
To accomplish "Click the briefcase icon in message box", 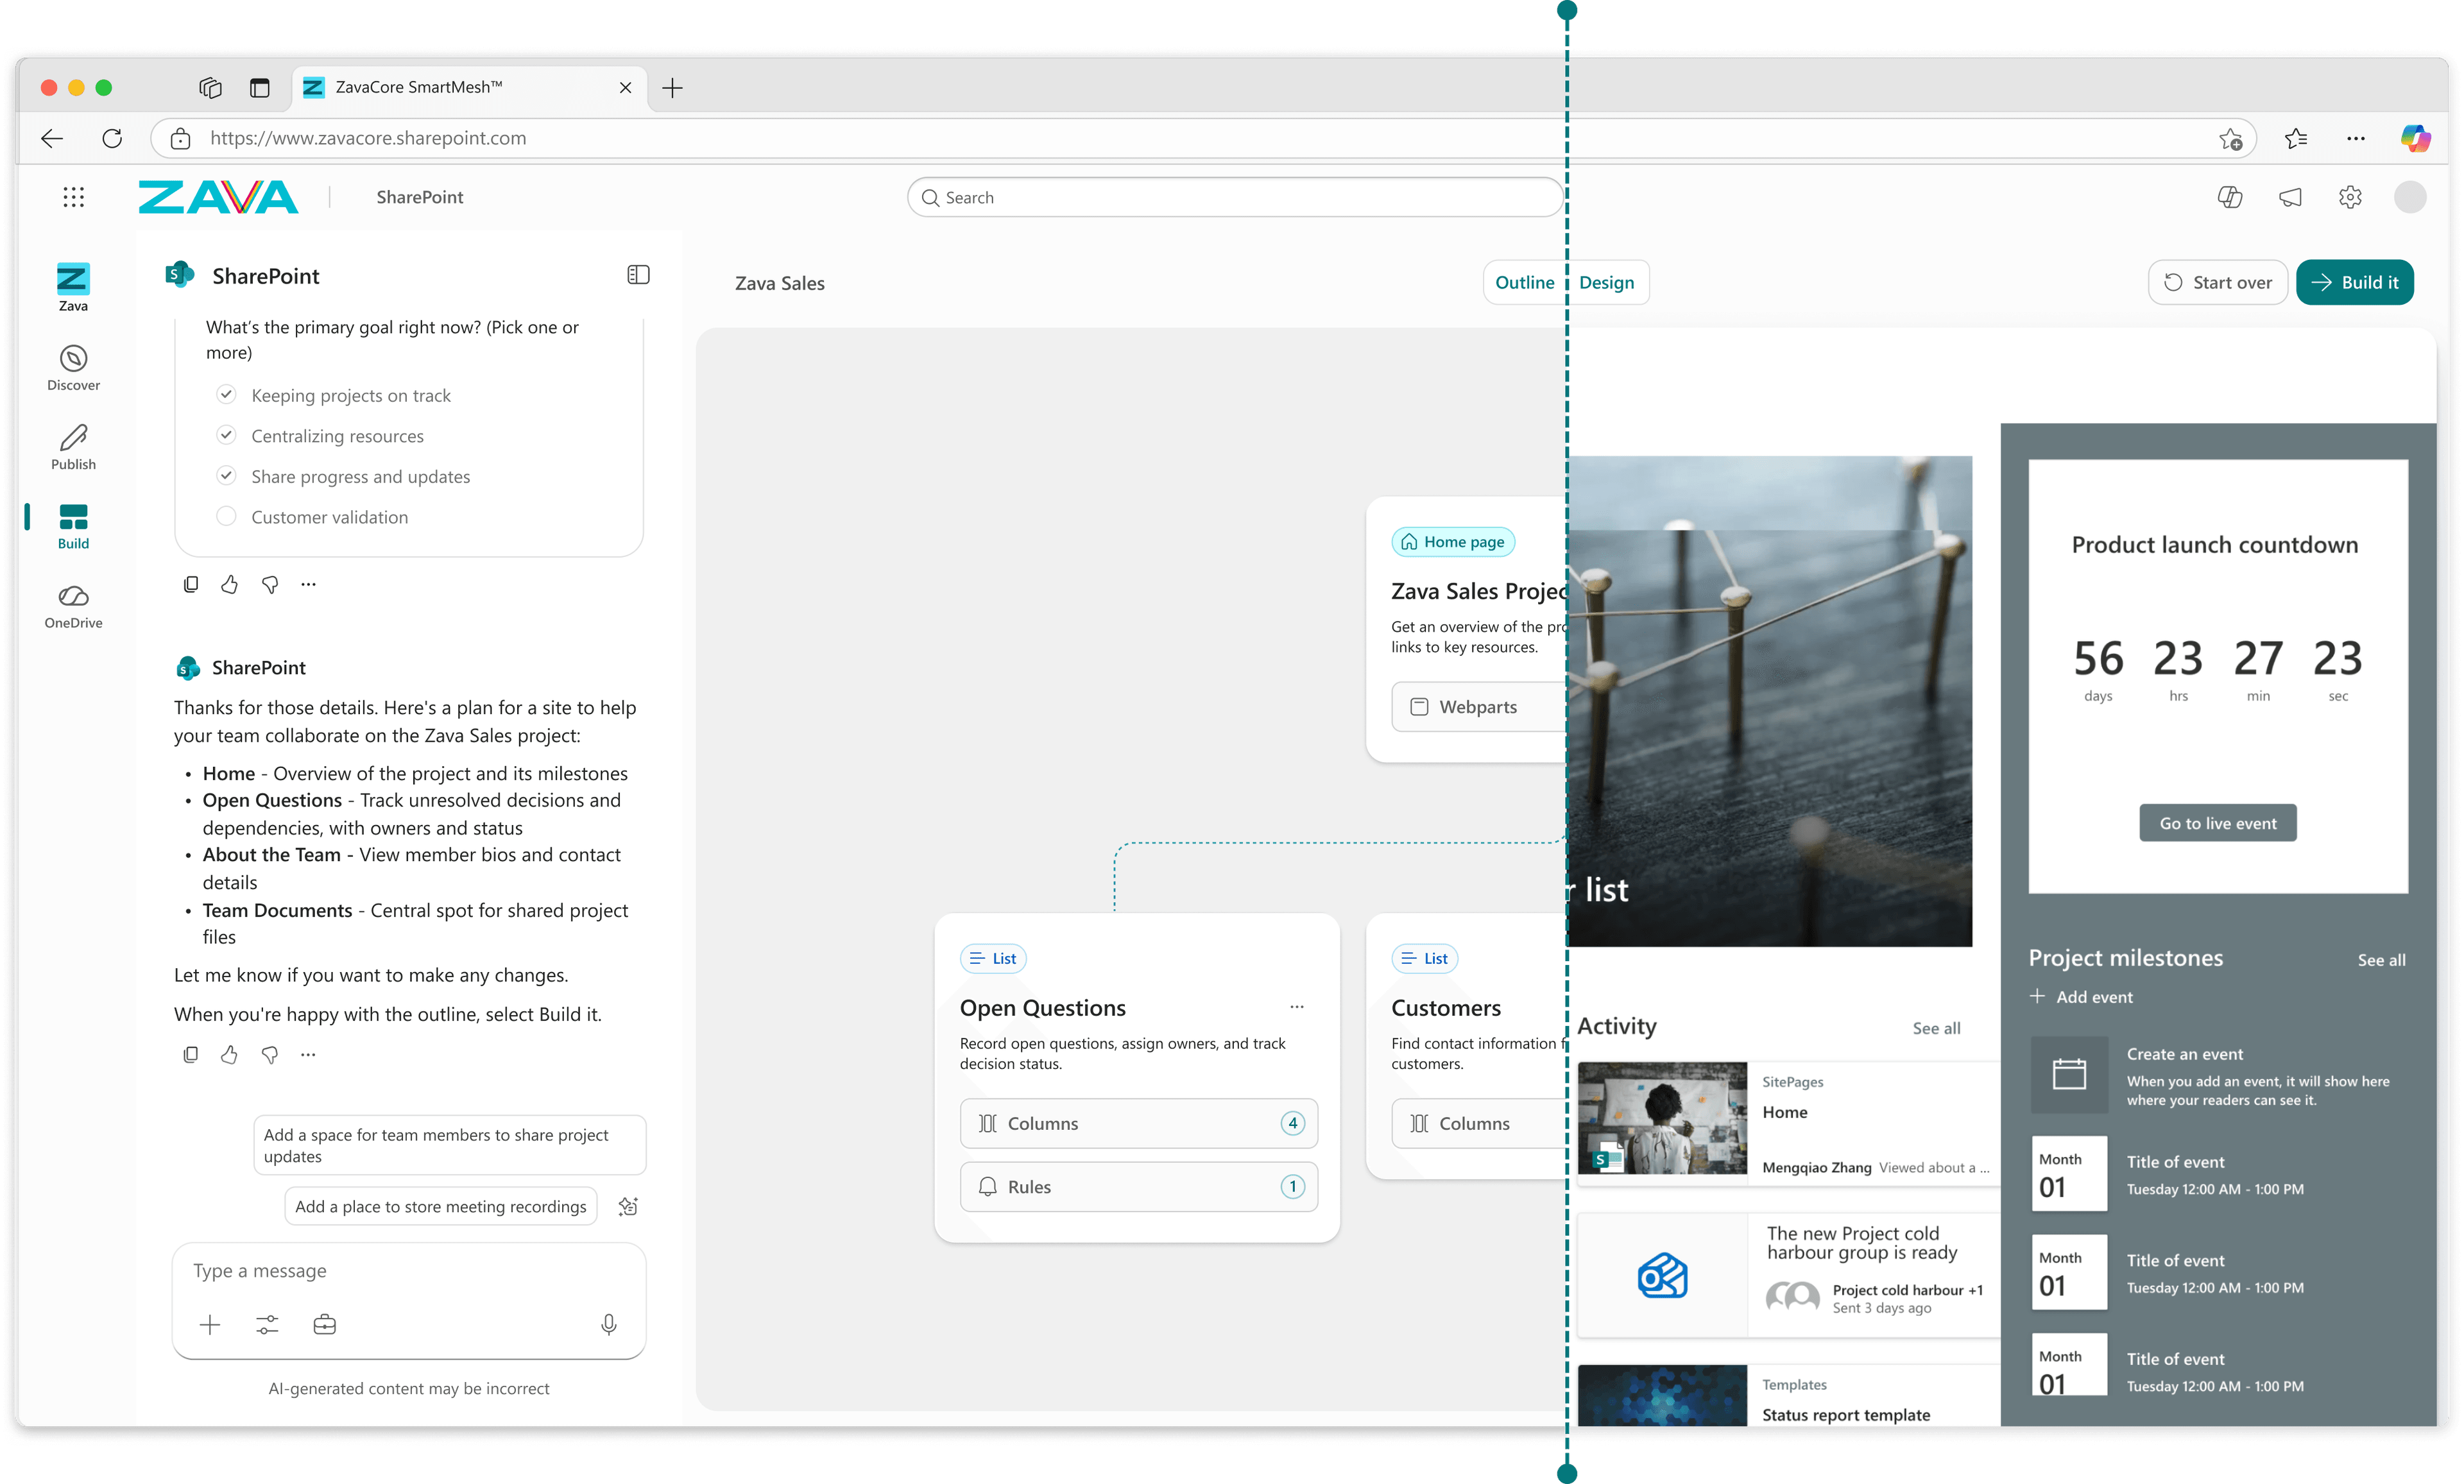I will [x=324, y=1325].
